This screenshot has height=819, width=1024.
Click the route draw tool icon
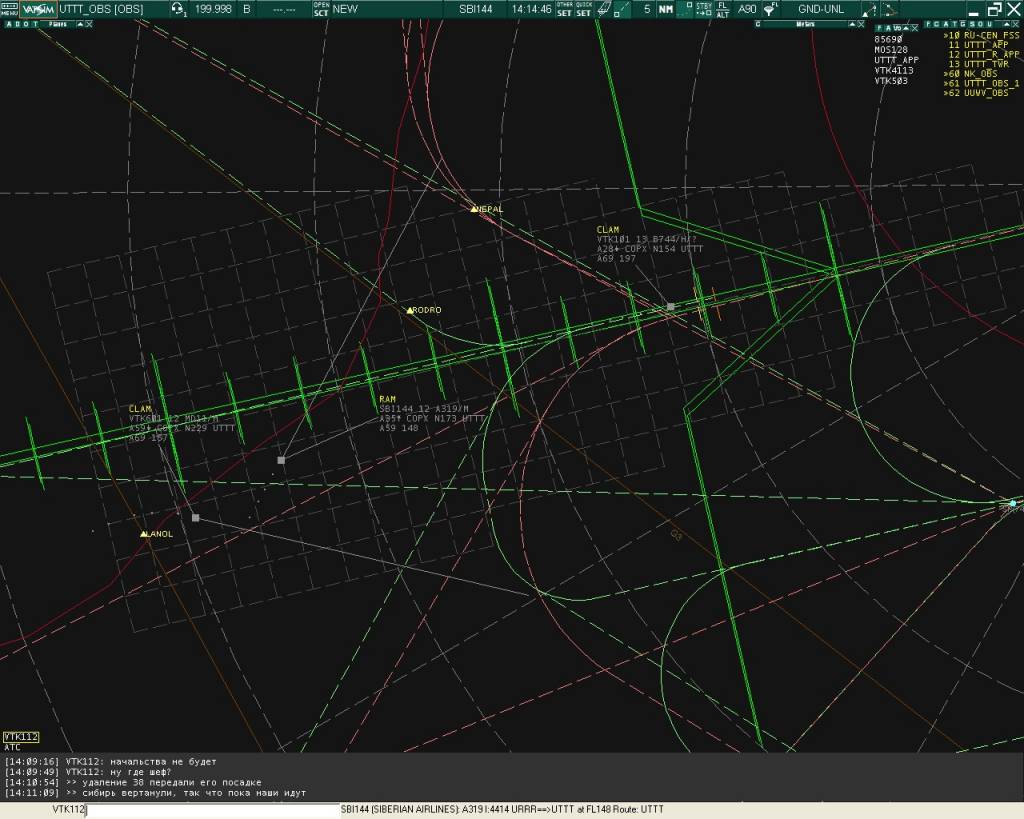tap(889, 9)
